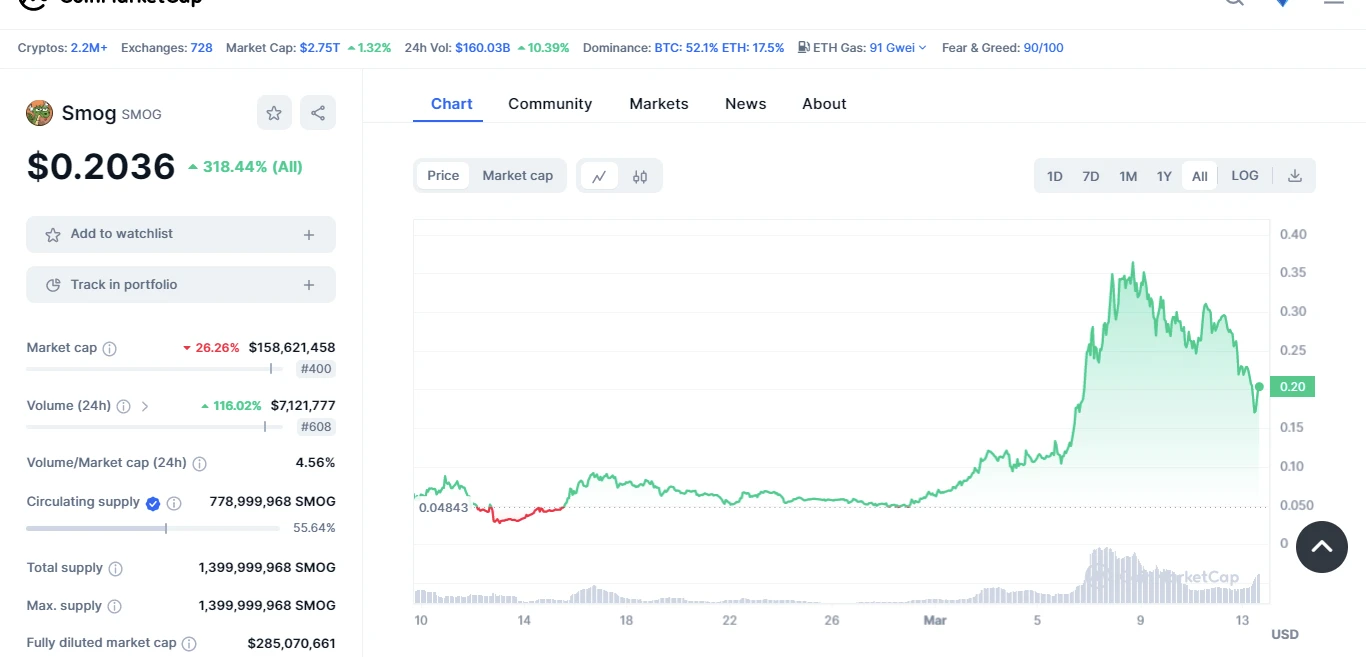The image size is (1366, 657).
Task: Open the search magnifier in header
Action: tap(1235, 3)
